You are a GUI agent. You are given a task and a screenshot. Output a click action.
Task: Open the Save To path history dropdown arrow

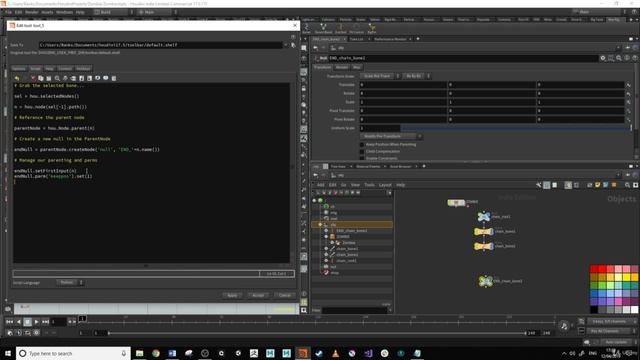click(x=286, y=45)
